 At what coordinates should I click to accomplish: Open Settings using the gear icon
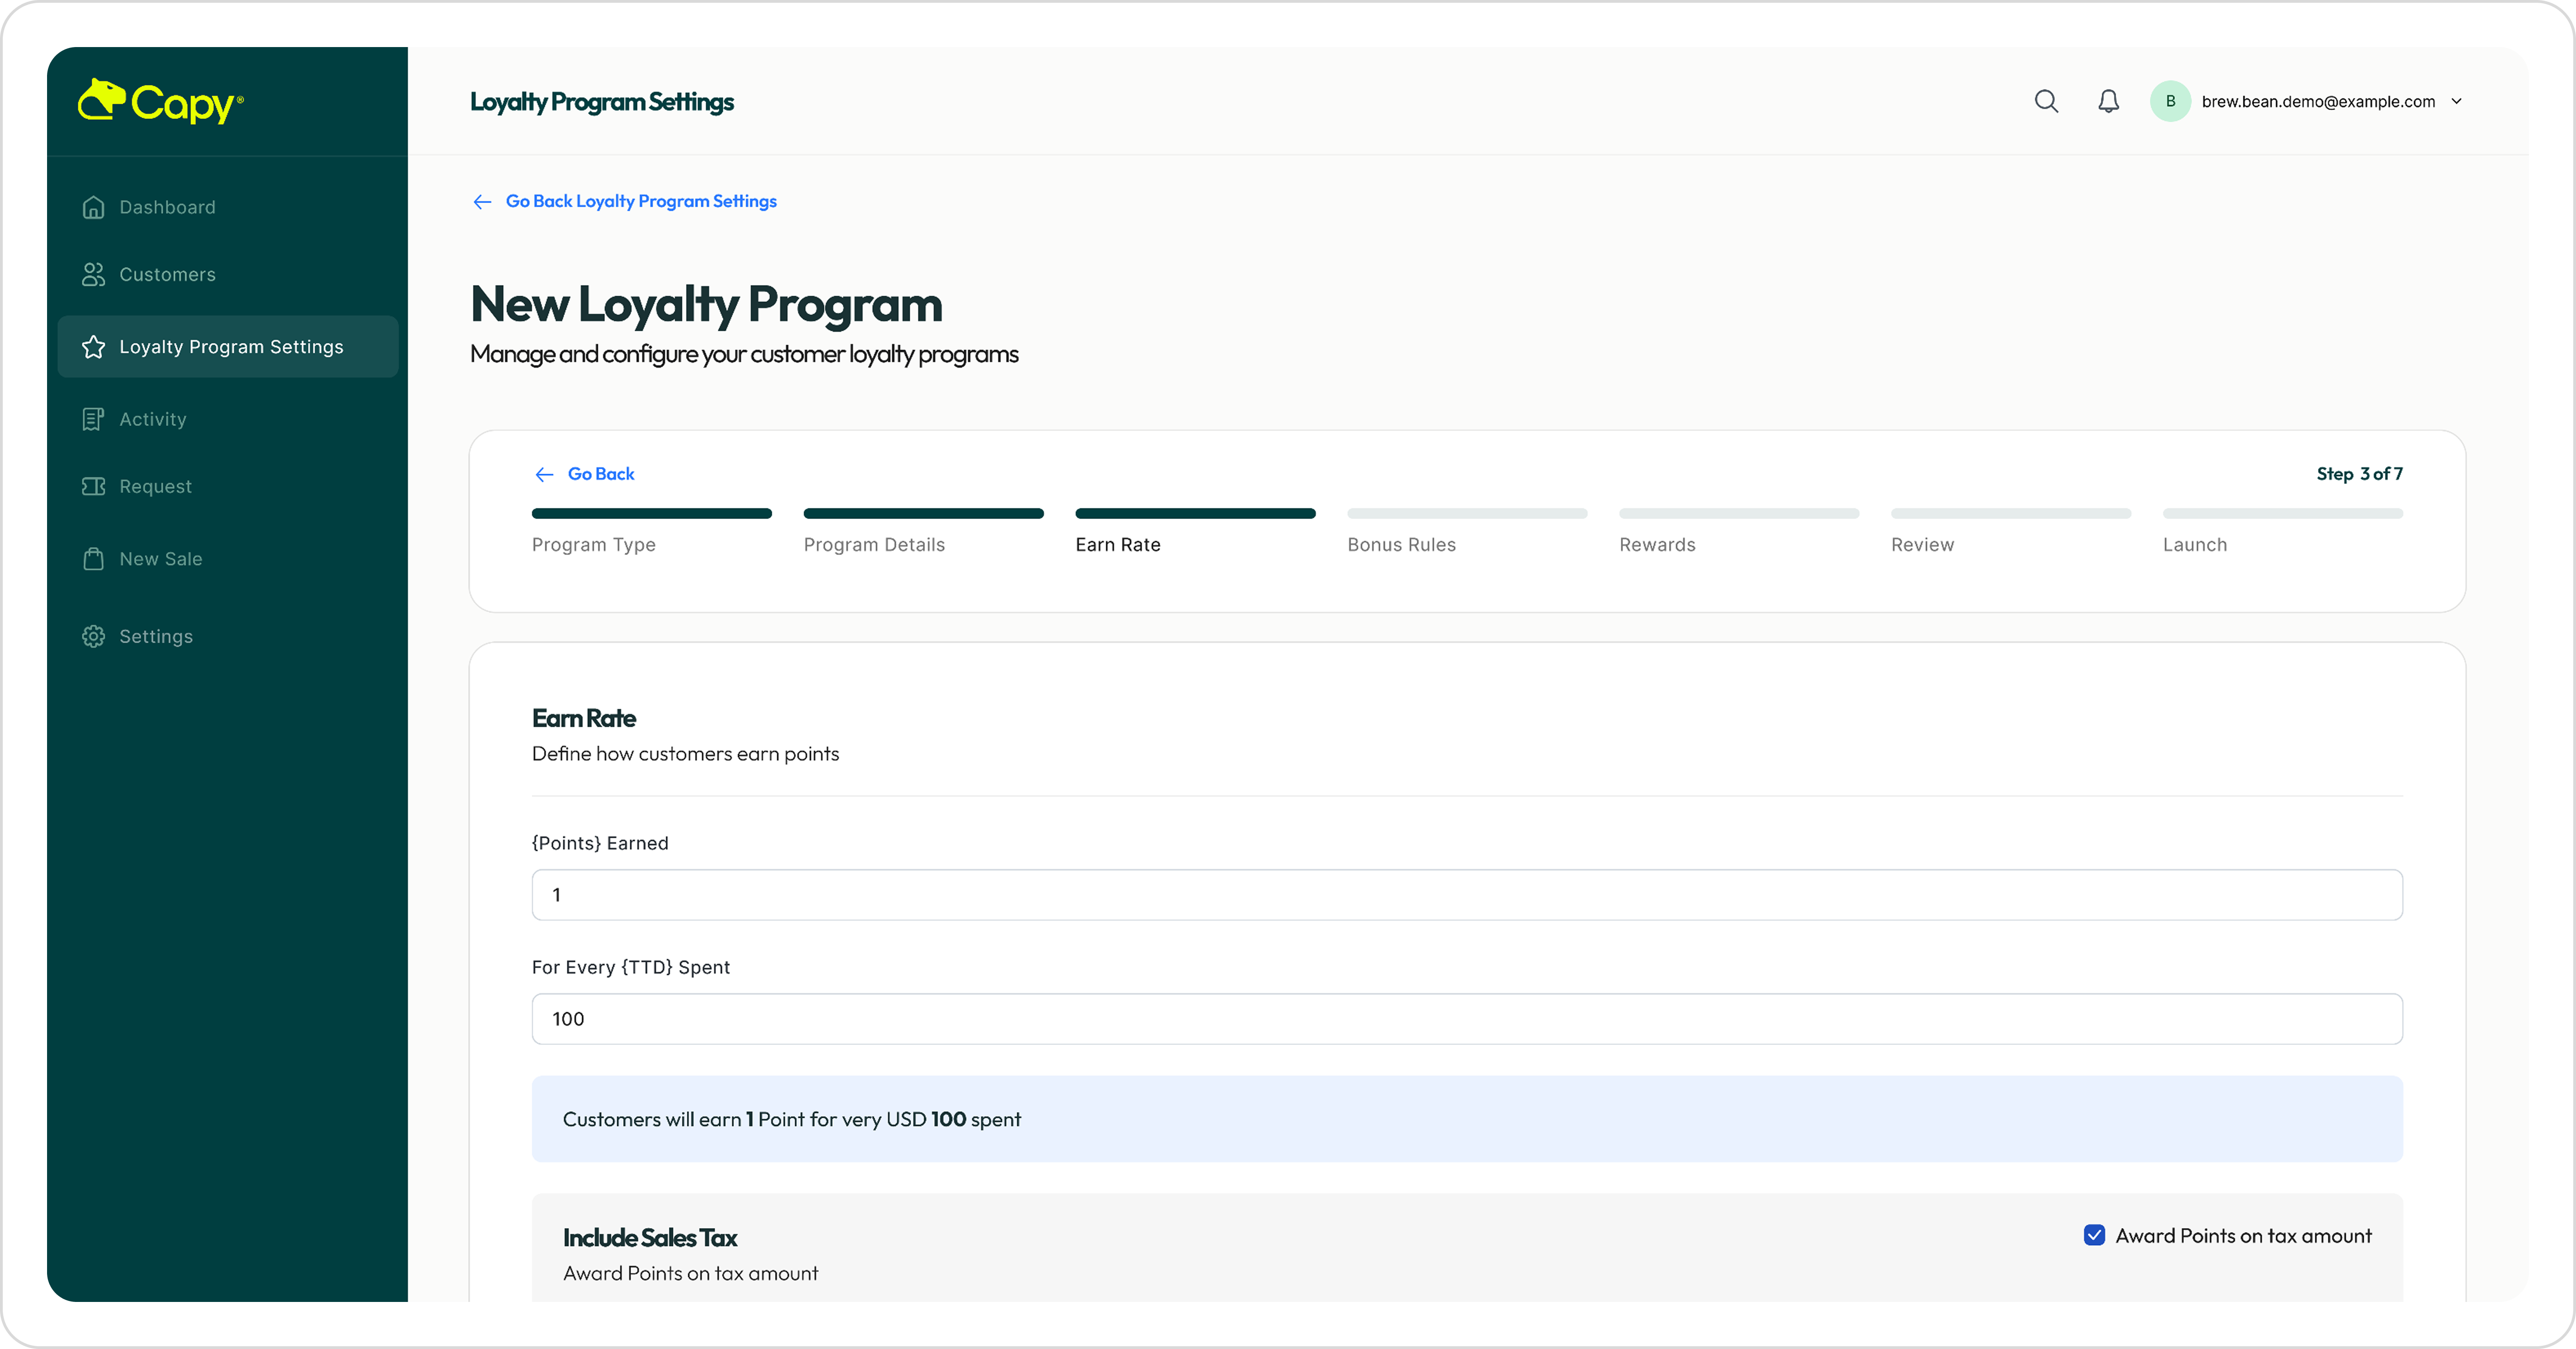[93, 636]
